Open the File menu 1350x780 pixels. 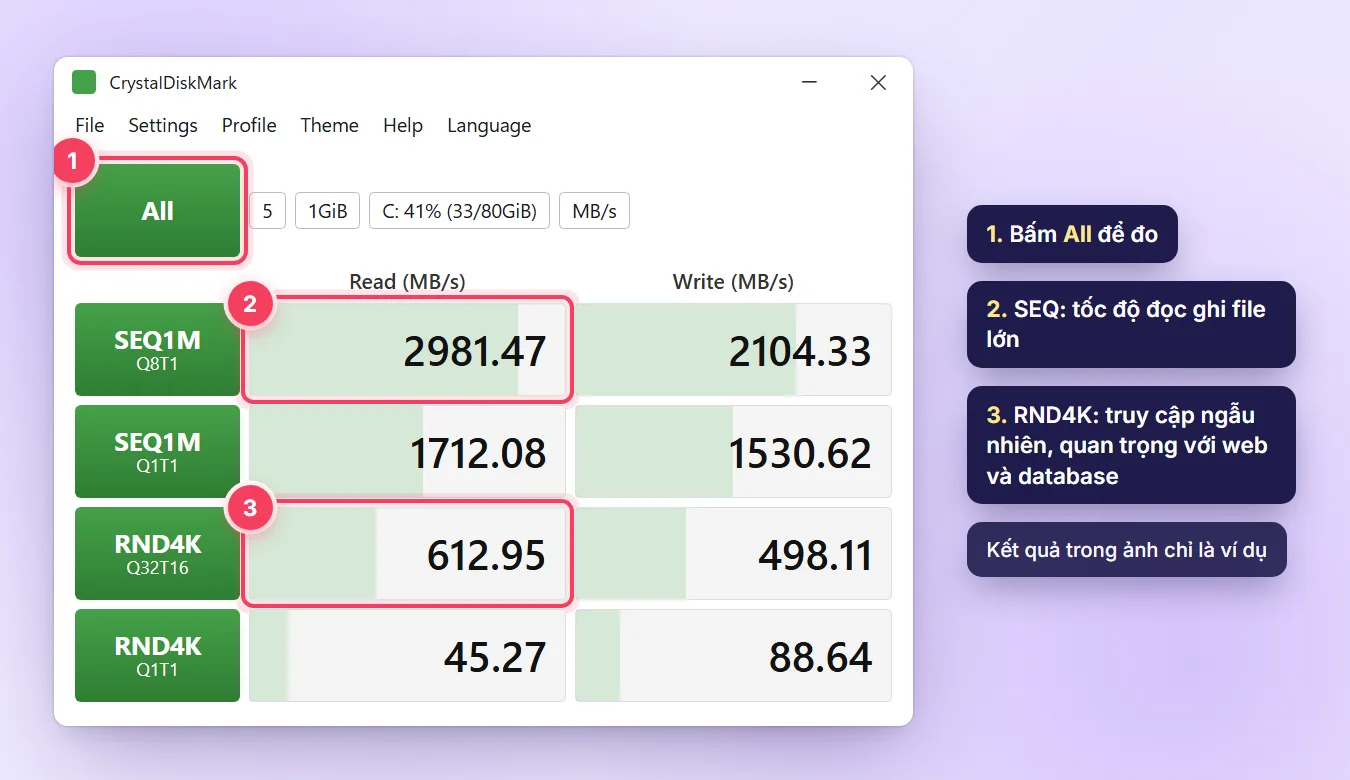90,125
